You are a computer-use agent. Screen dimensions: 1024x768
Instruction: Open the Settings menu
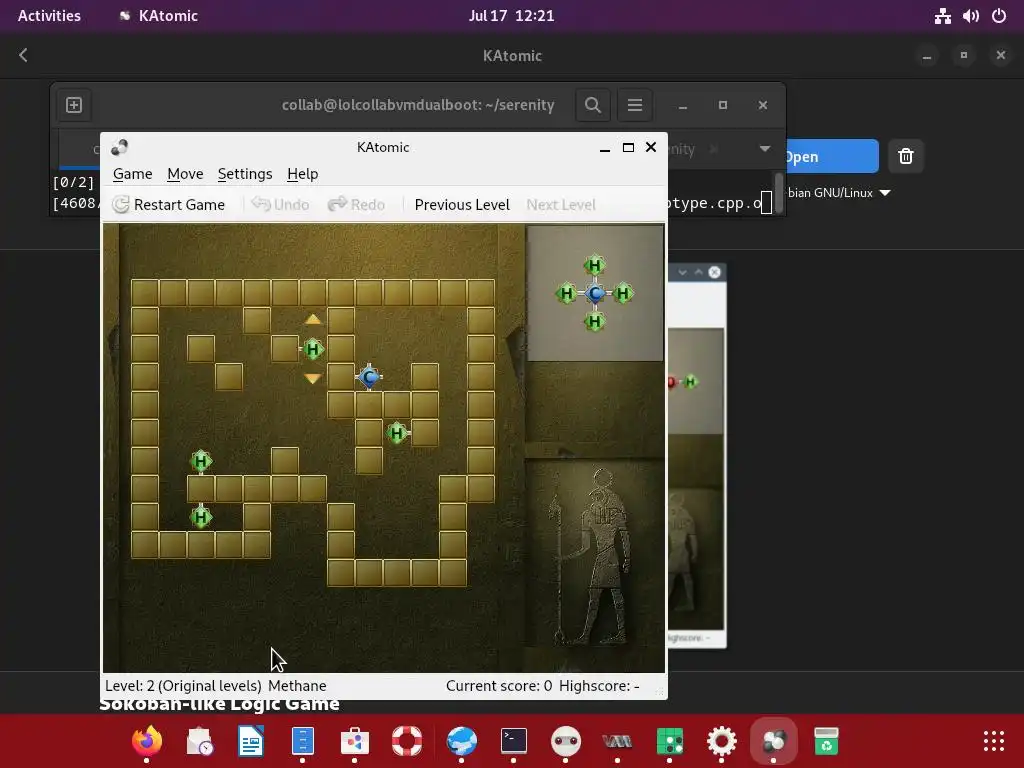245,174
